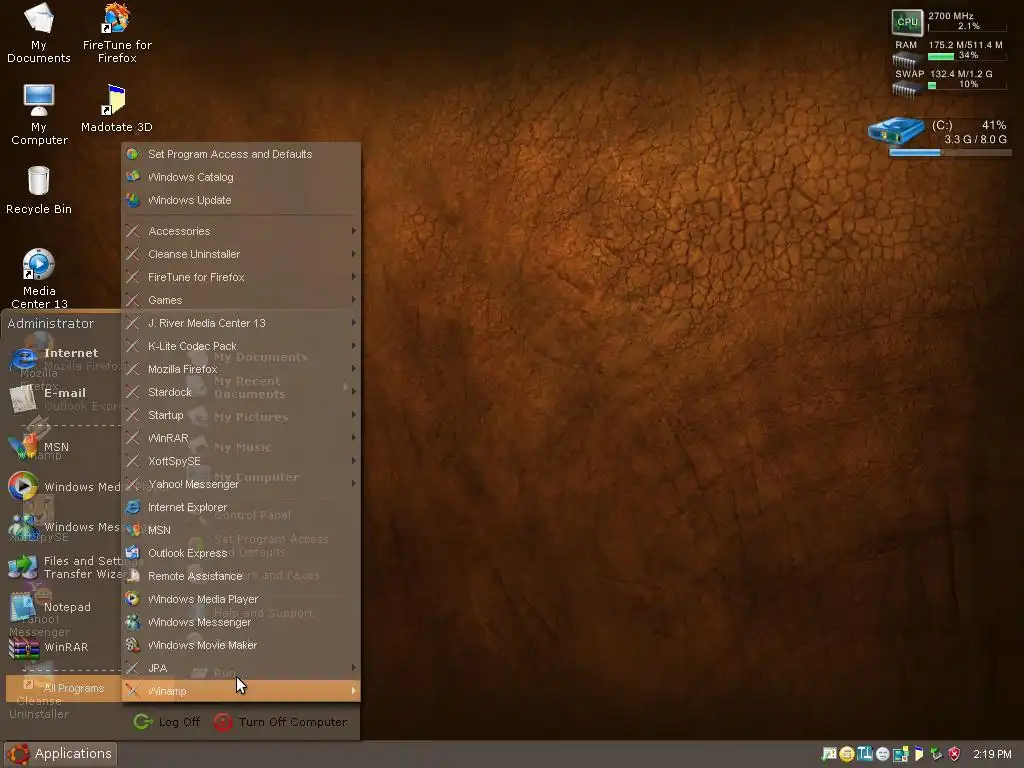Click the Files and Settings Transfer Wizard icon

[22, 567]
